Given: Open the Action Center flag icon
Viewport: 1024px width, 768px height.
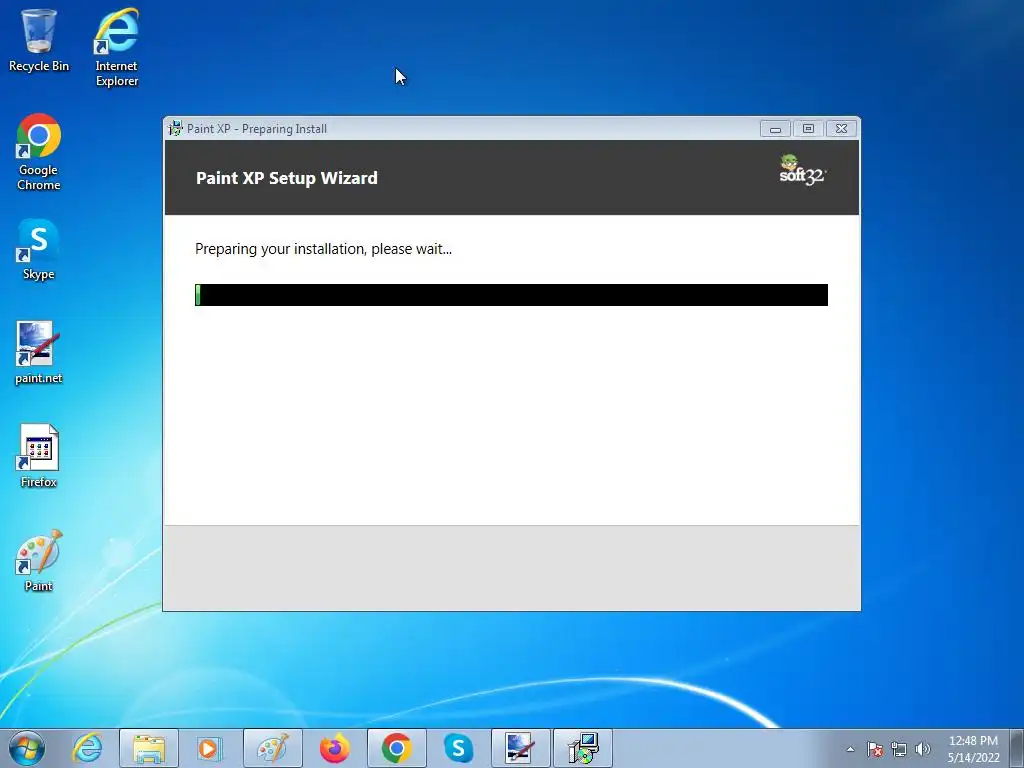Looking at the screenshot, I should (875, 749).
